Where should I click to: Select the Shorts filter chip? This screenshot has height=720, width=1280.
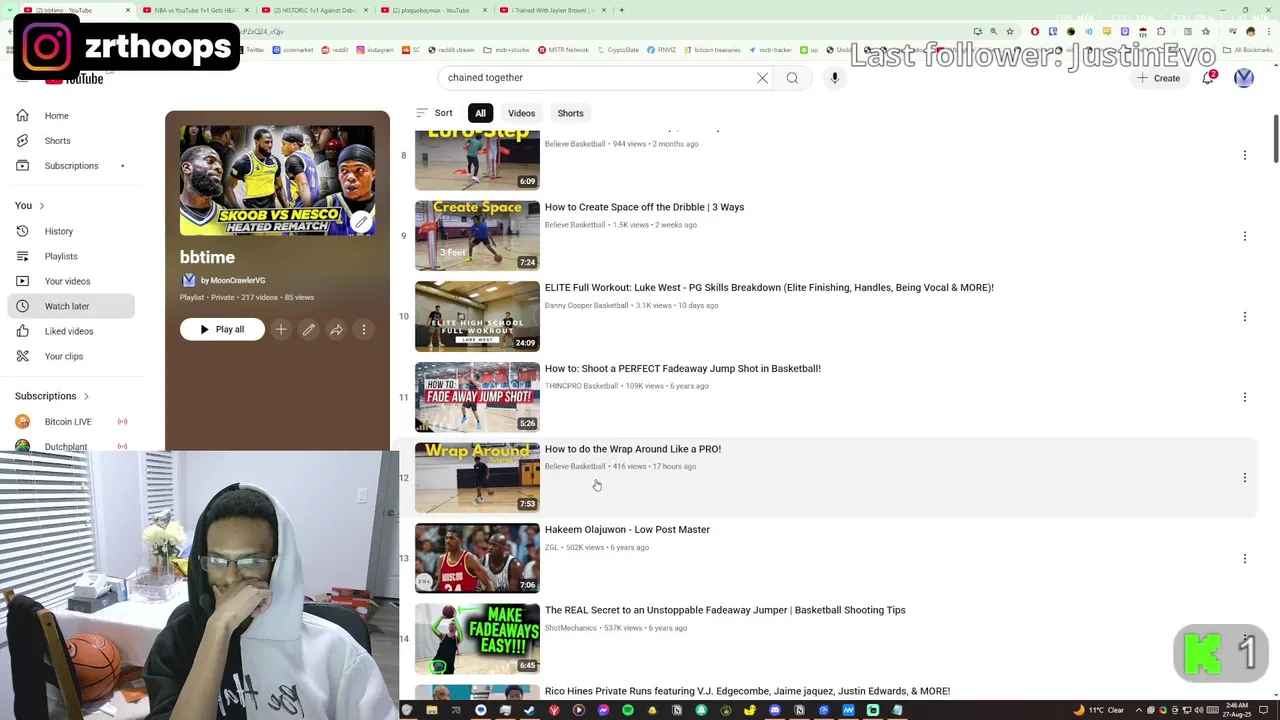pos(570,113)
